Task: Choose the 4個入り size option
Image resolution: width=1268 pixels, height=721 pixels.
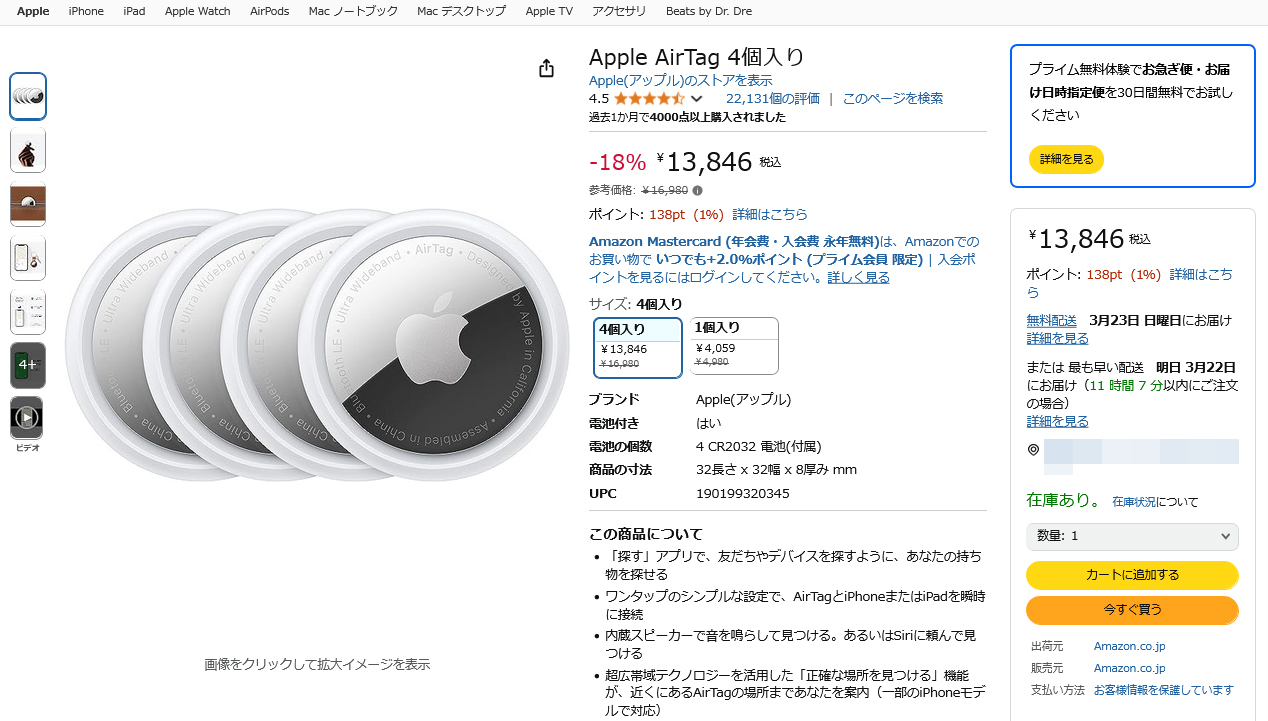Action: 638,347
